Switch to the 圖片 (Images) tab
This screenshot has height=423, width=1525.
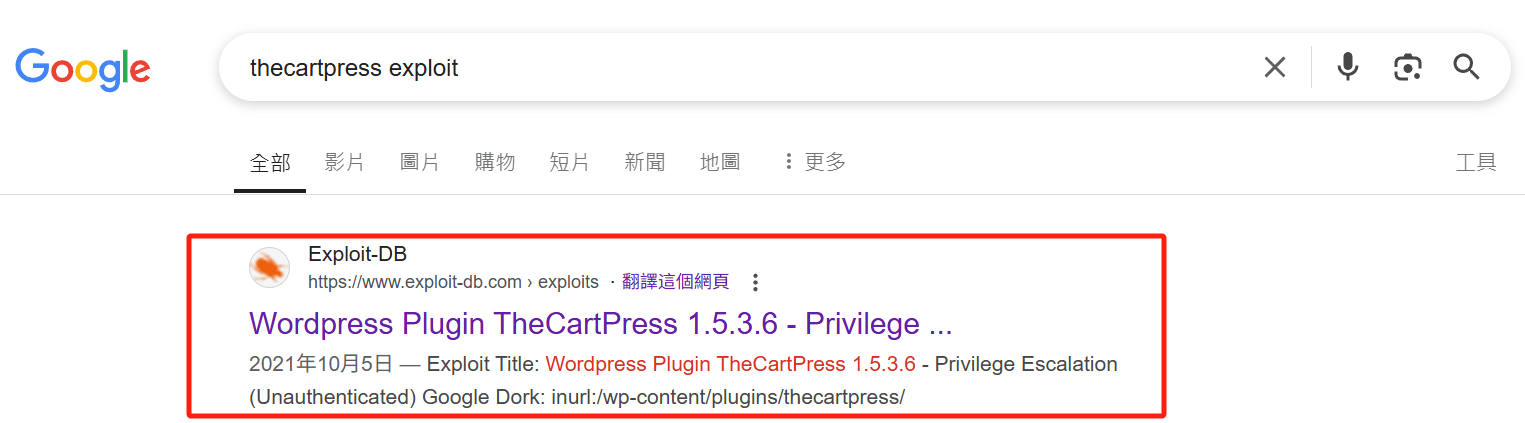420,162
